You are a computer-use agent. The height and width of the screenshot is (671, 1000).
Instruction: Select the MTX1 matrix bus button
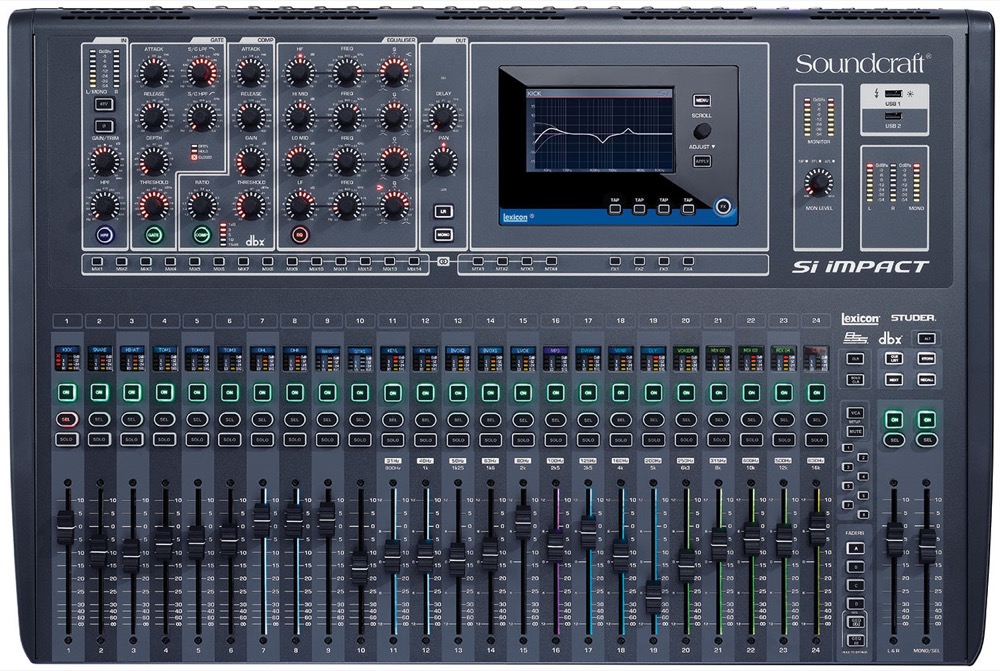click(478, 261)
